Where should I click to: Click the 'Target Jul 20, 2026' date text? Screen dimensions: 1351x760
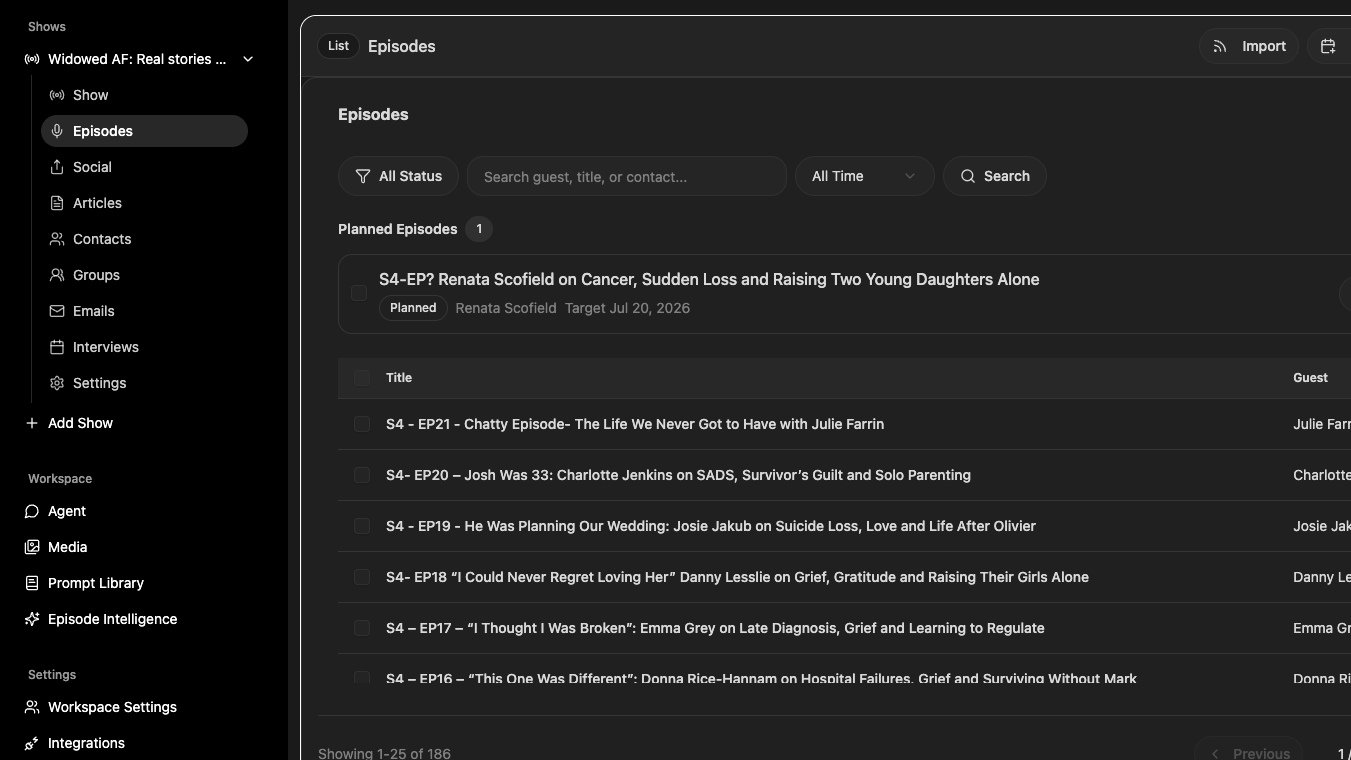click(627, 308)
